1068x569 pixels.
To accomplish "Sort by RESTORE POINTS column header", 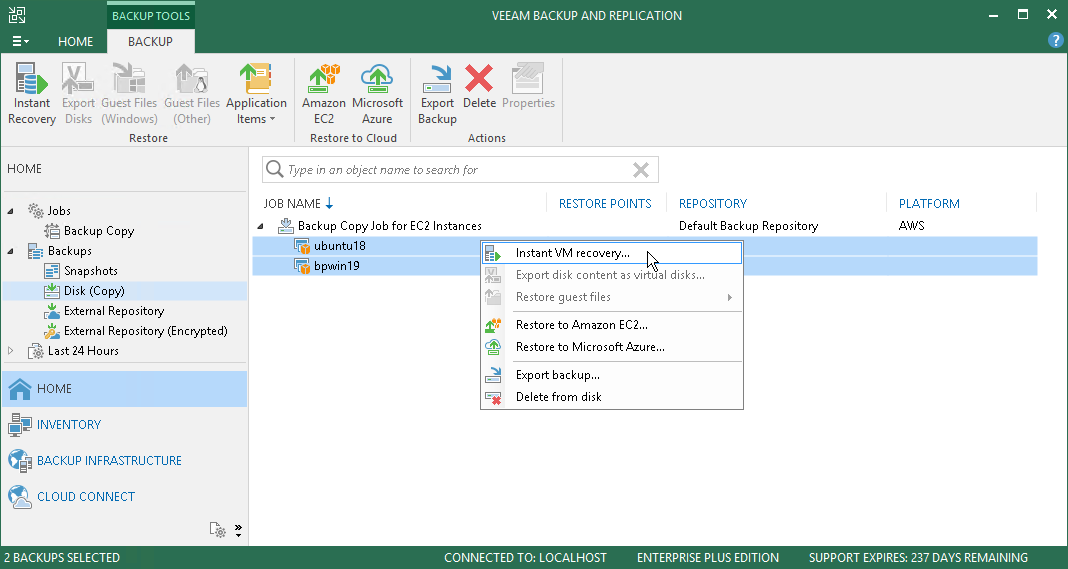I will (605, 204).
